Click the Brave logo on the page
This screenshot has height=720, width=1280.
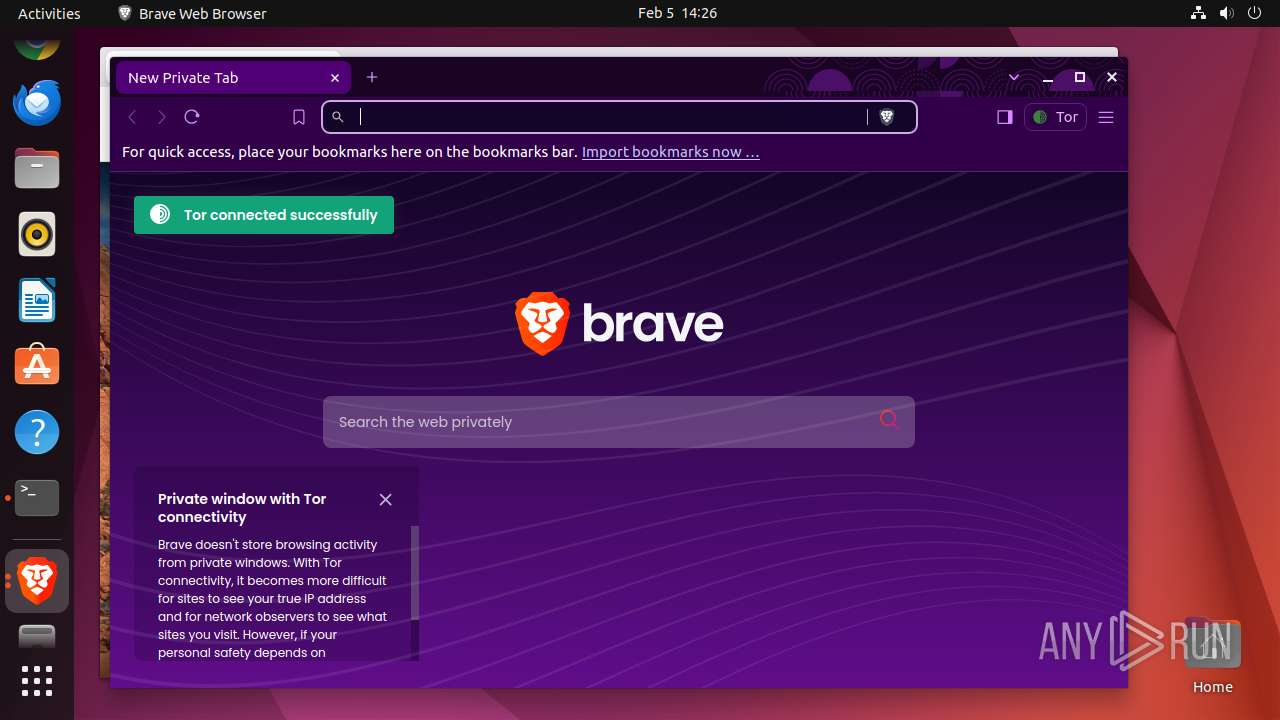click(x=619, y=324)
